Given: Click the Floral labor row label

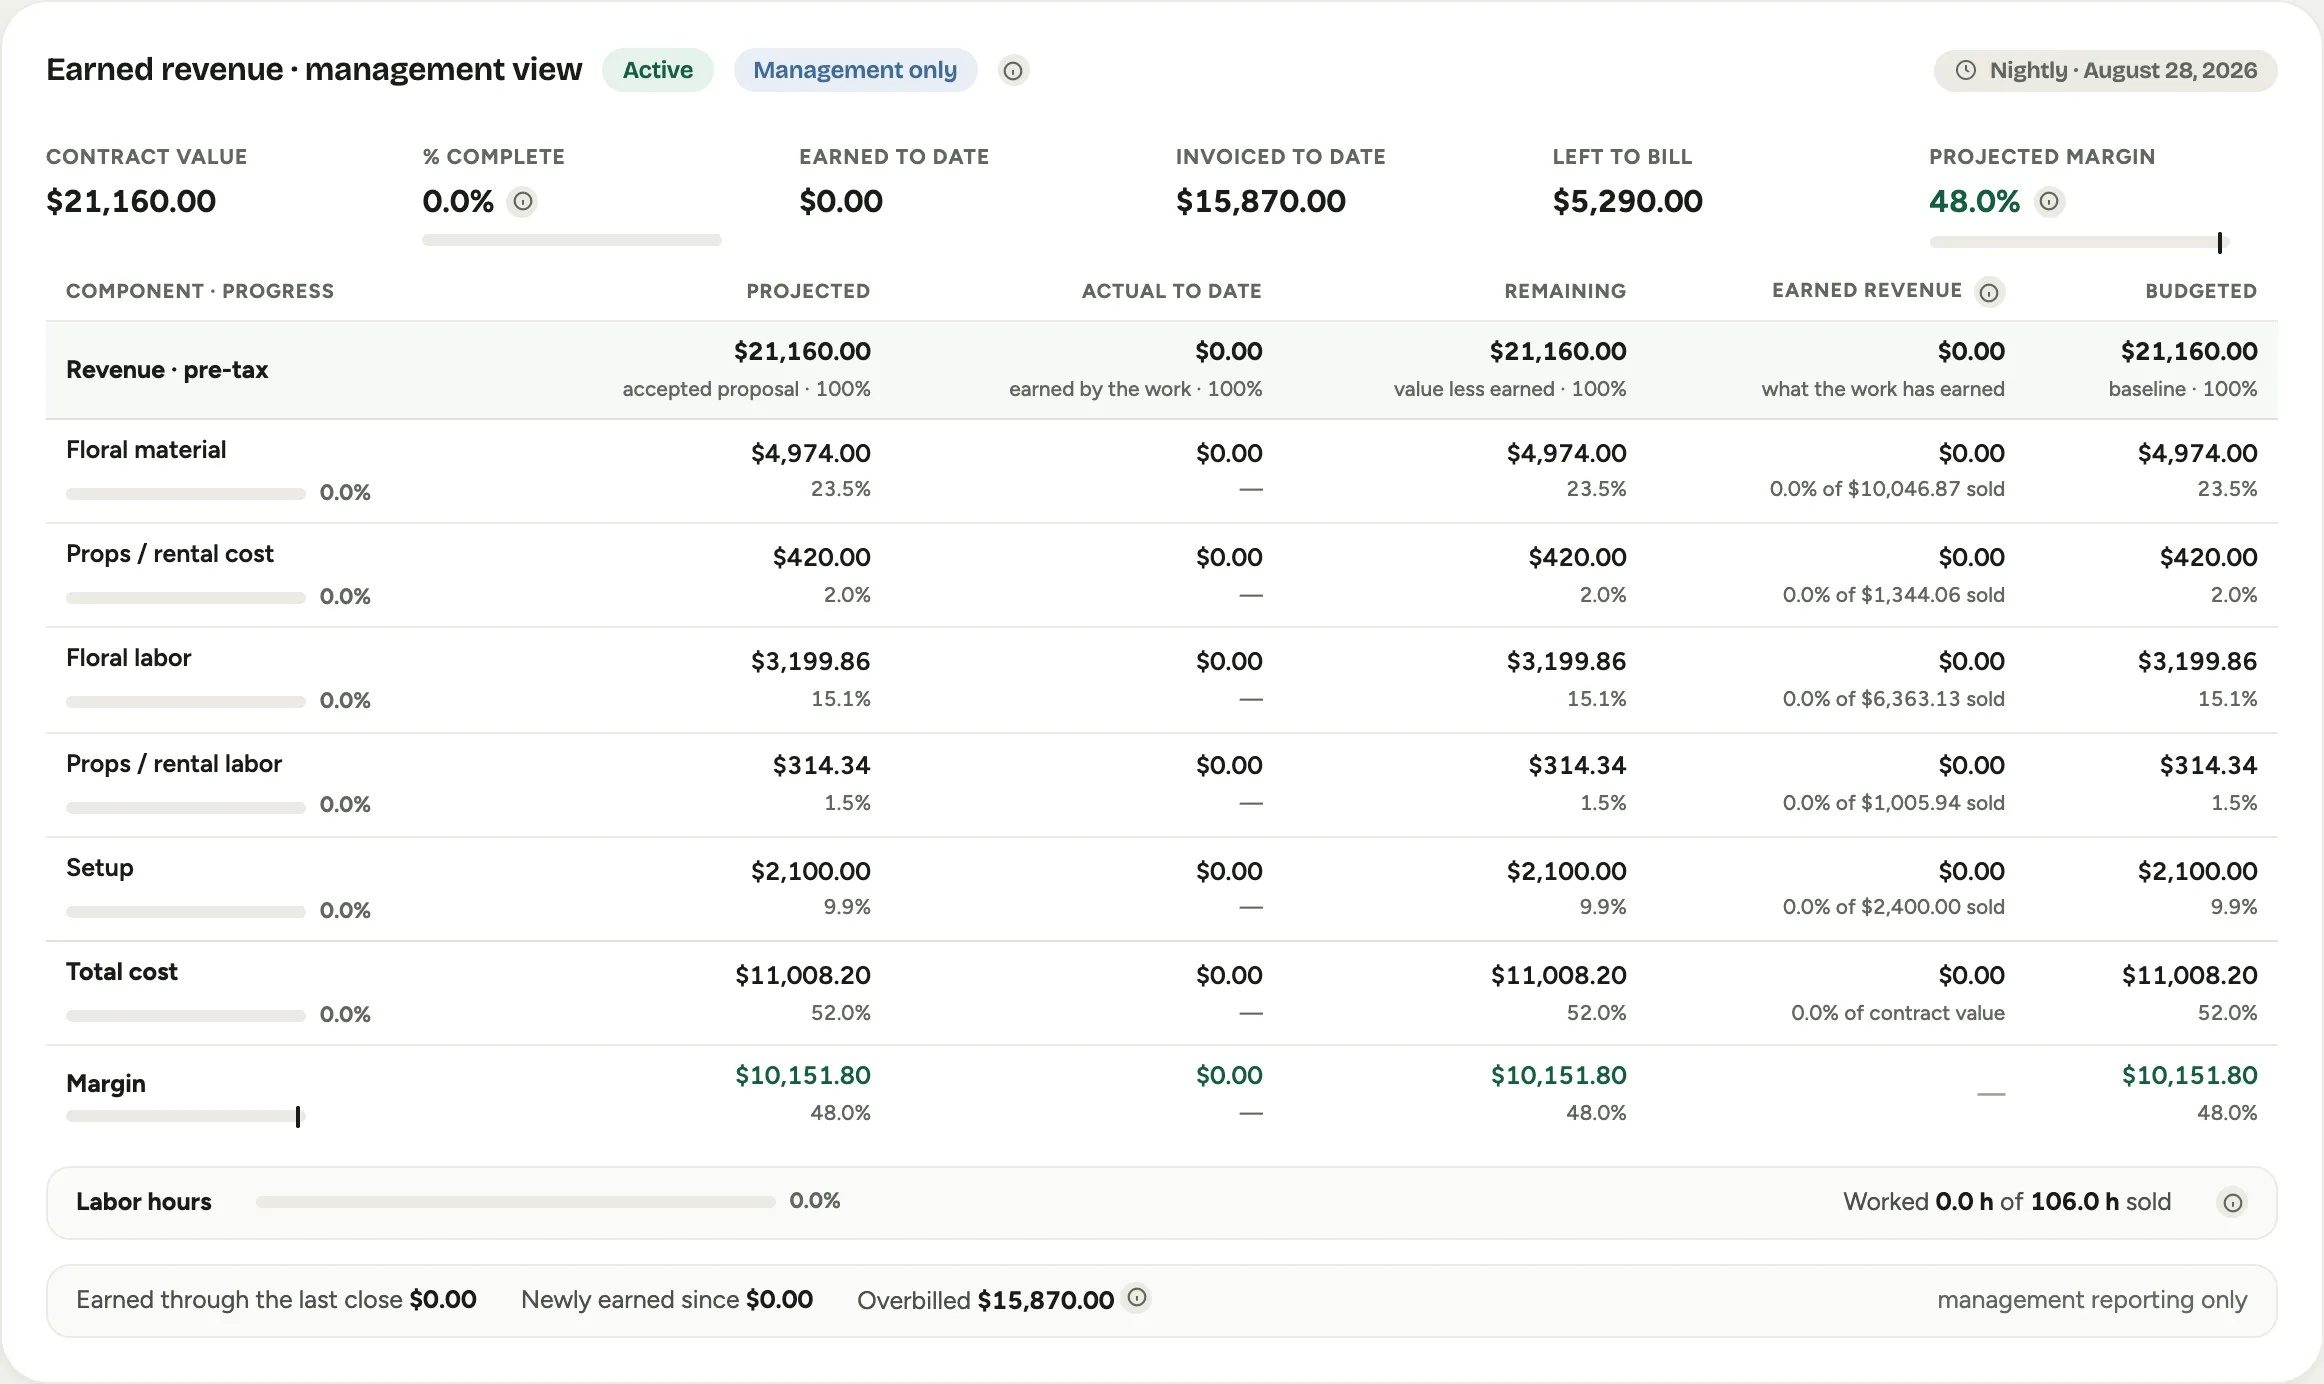Looking at the screenshot, I should point(128,658).
